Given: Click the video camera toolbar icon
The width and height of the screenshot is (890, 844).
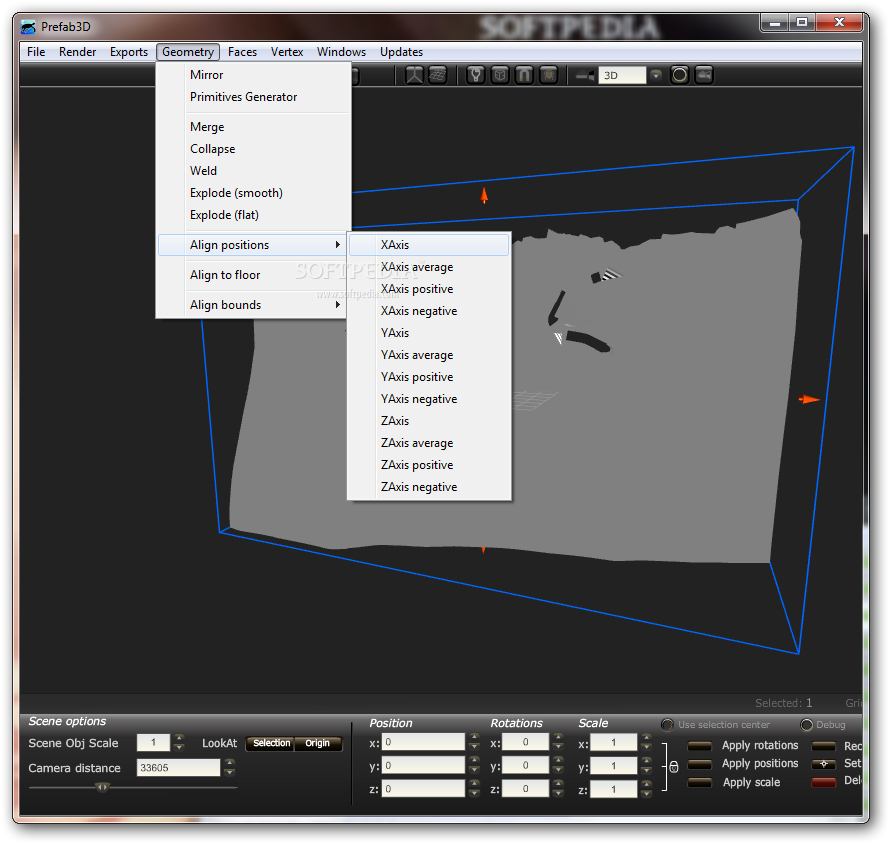Looking at the screenshot, I should pyautogui.click(x=704, y=75).
